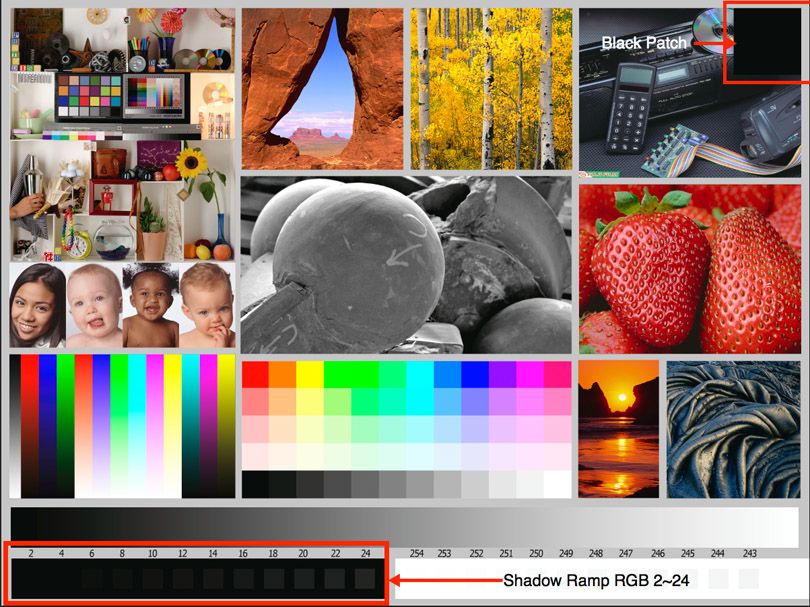Select the highlight ramp label "245"
The width and height of the screenshot is (810, 607).
688,553
